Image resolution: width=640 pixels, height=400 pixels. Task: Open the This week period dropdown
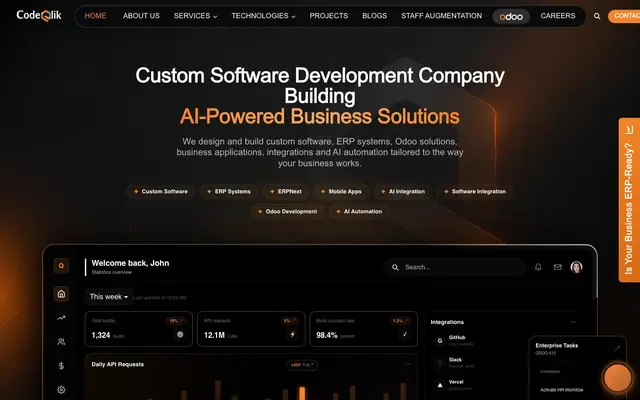[109, 297]
